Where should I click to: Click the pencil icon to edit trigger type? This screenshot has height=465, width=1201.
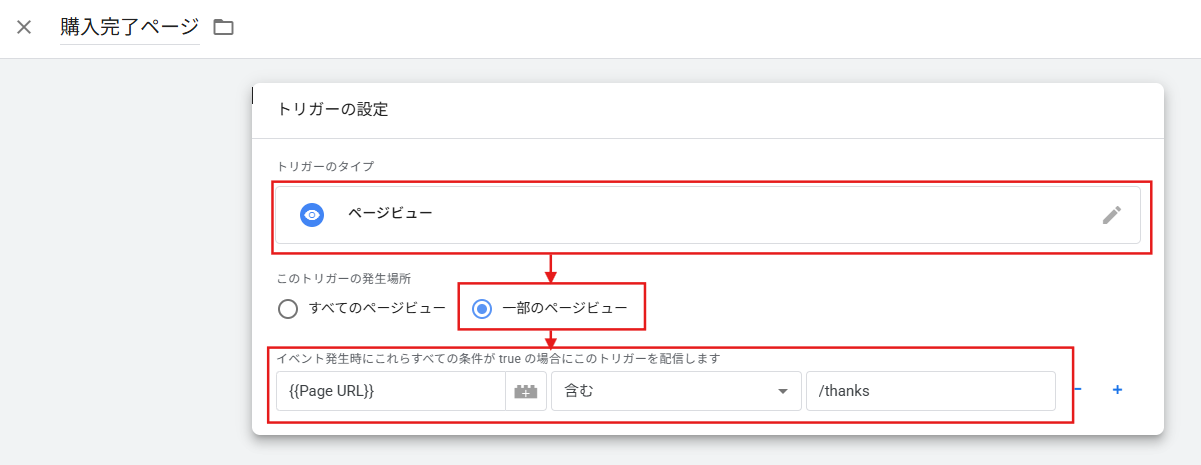[x=1111, y=215]
